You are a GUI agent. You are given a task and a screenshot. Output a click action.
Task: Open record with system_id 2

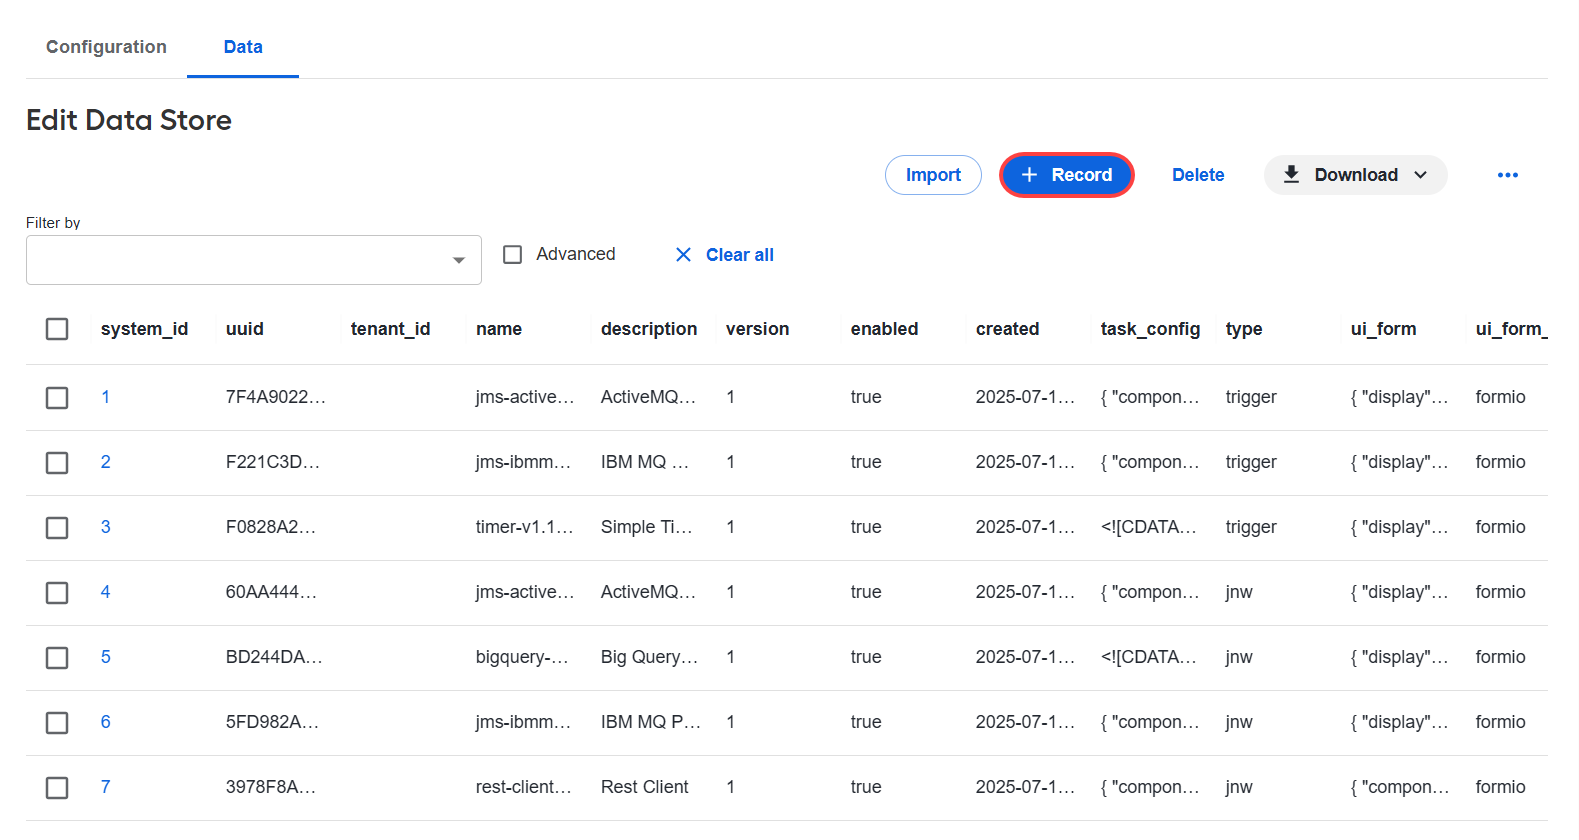(105, 462)
